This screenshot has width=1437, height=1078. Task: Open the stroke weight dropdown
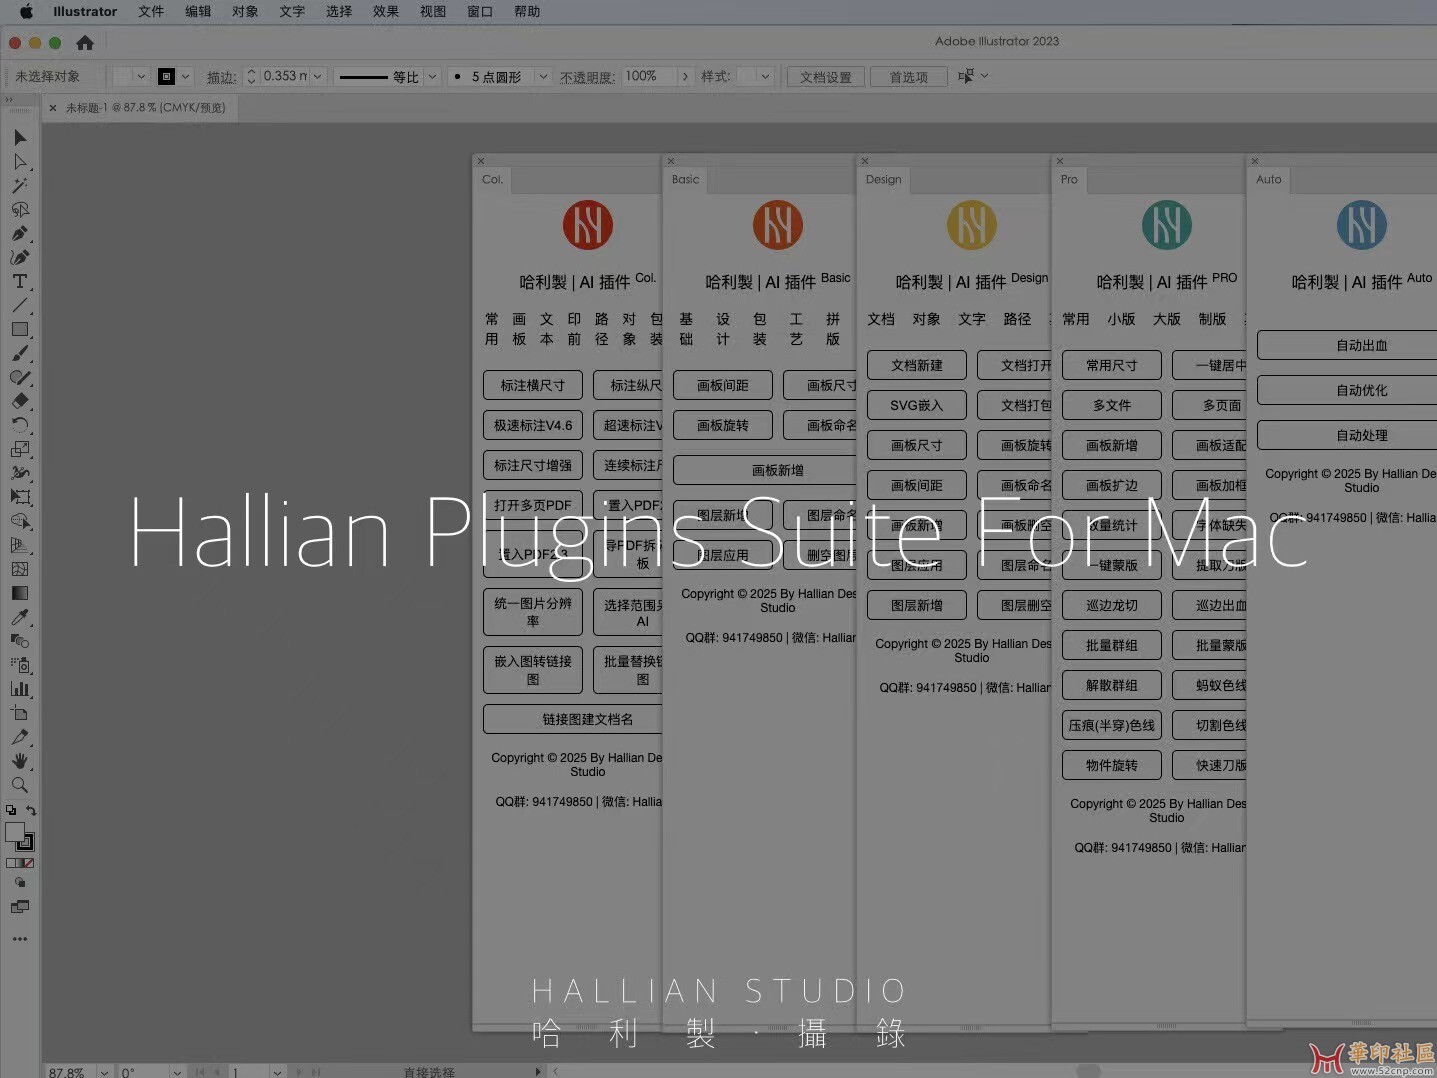click(x=318, y=77)
